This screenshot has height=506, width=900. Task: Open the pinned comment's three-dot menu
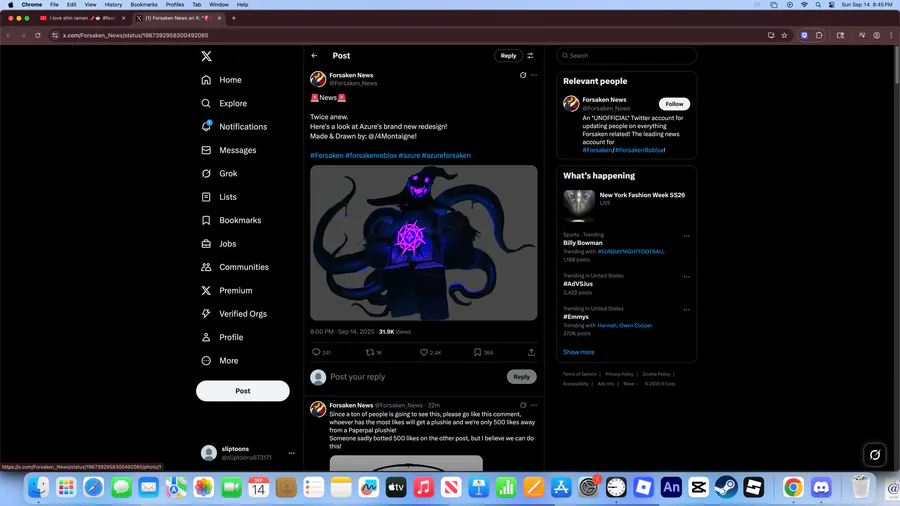(x=534, y=405)
